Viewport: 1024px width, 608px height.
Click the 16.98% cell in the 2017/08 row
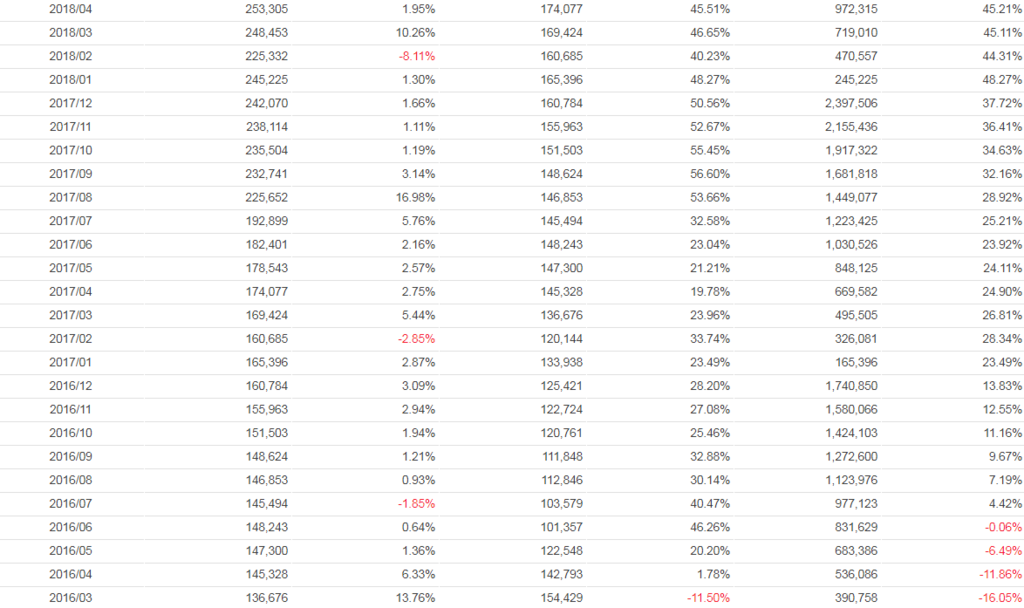click(x=414, y=198)
